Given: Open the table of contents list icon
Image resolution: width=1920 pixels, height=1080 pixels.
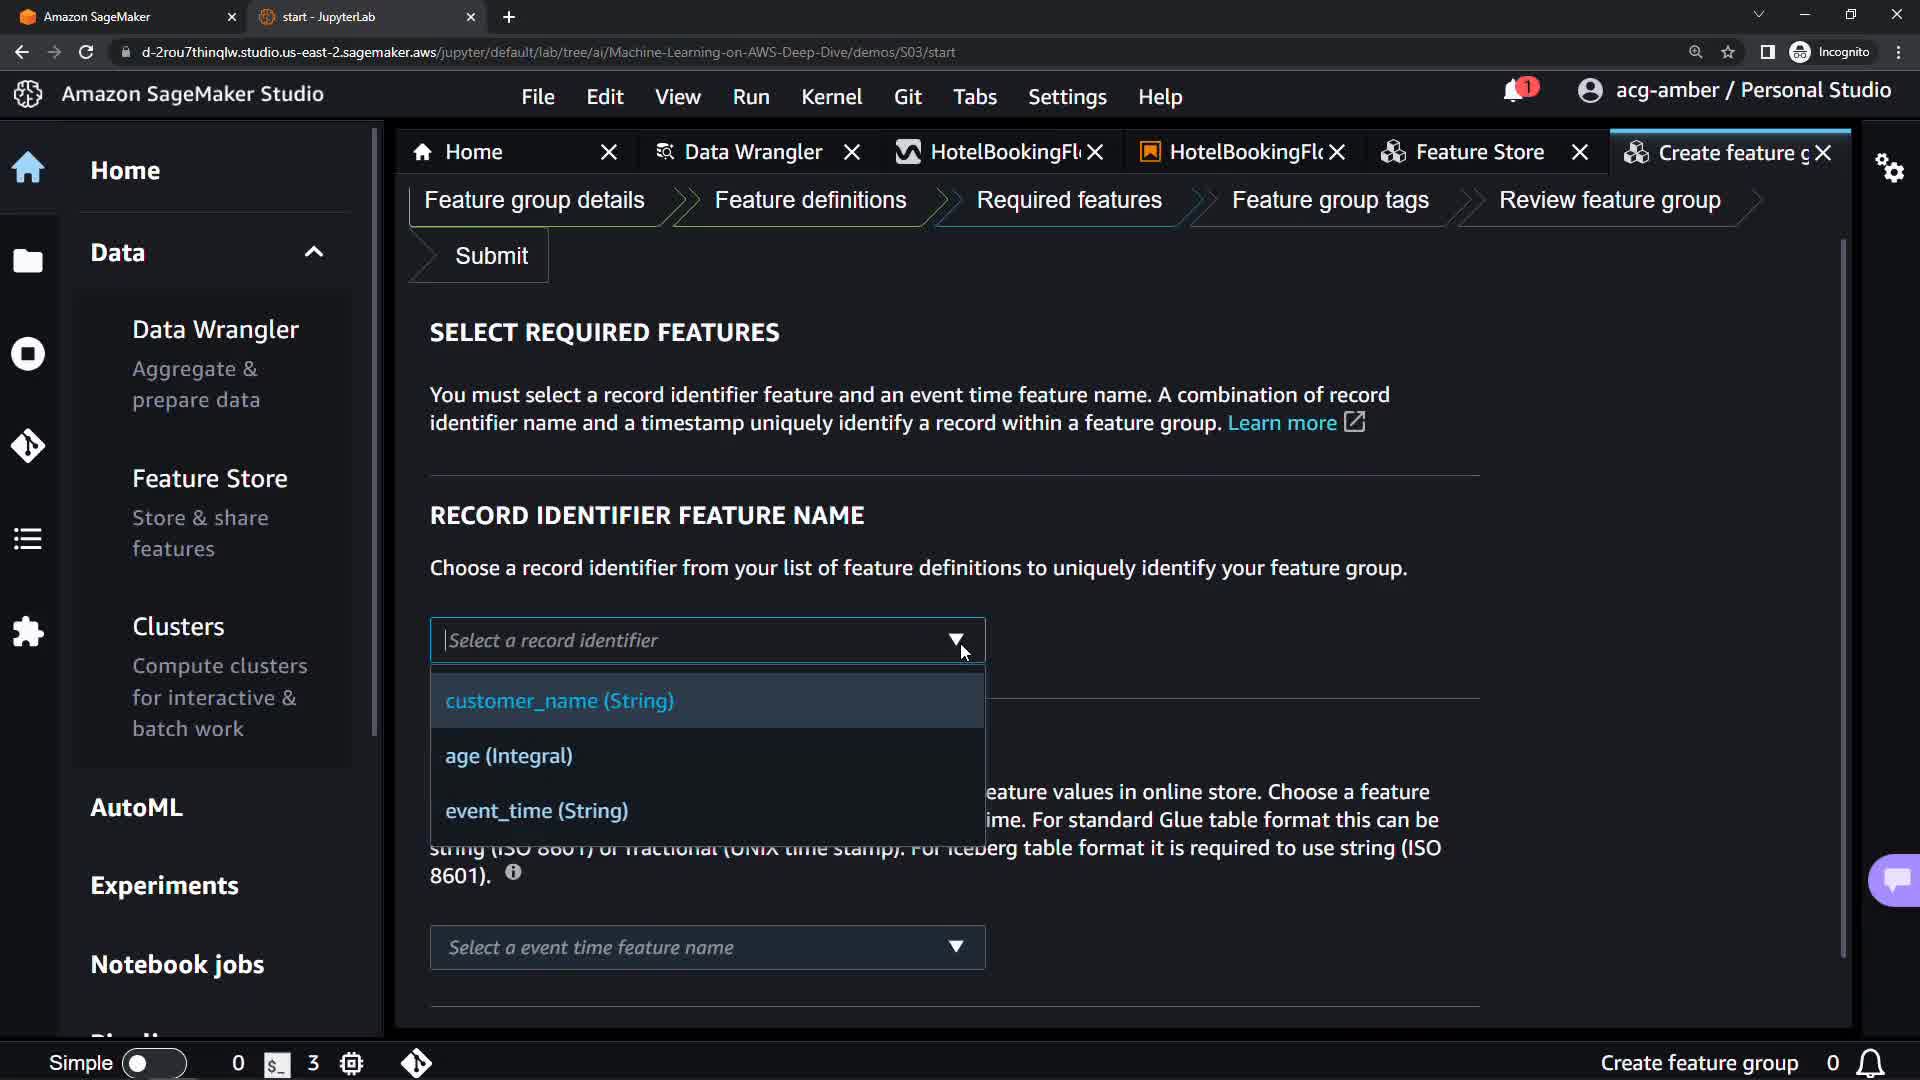Looking at the screenshot, I should pyautogui.click(x=28, y=539).
